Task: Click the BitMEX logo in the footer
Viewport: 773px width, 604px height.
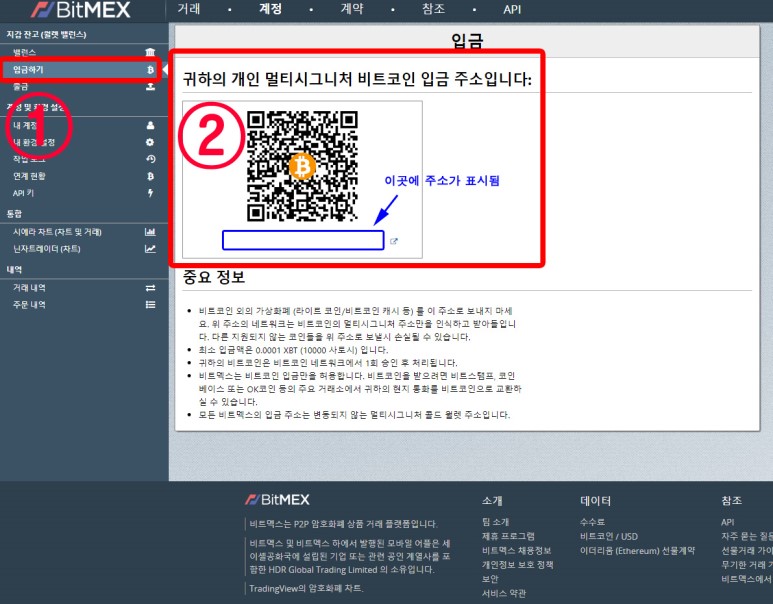Action: click(x=277, y=499)
